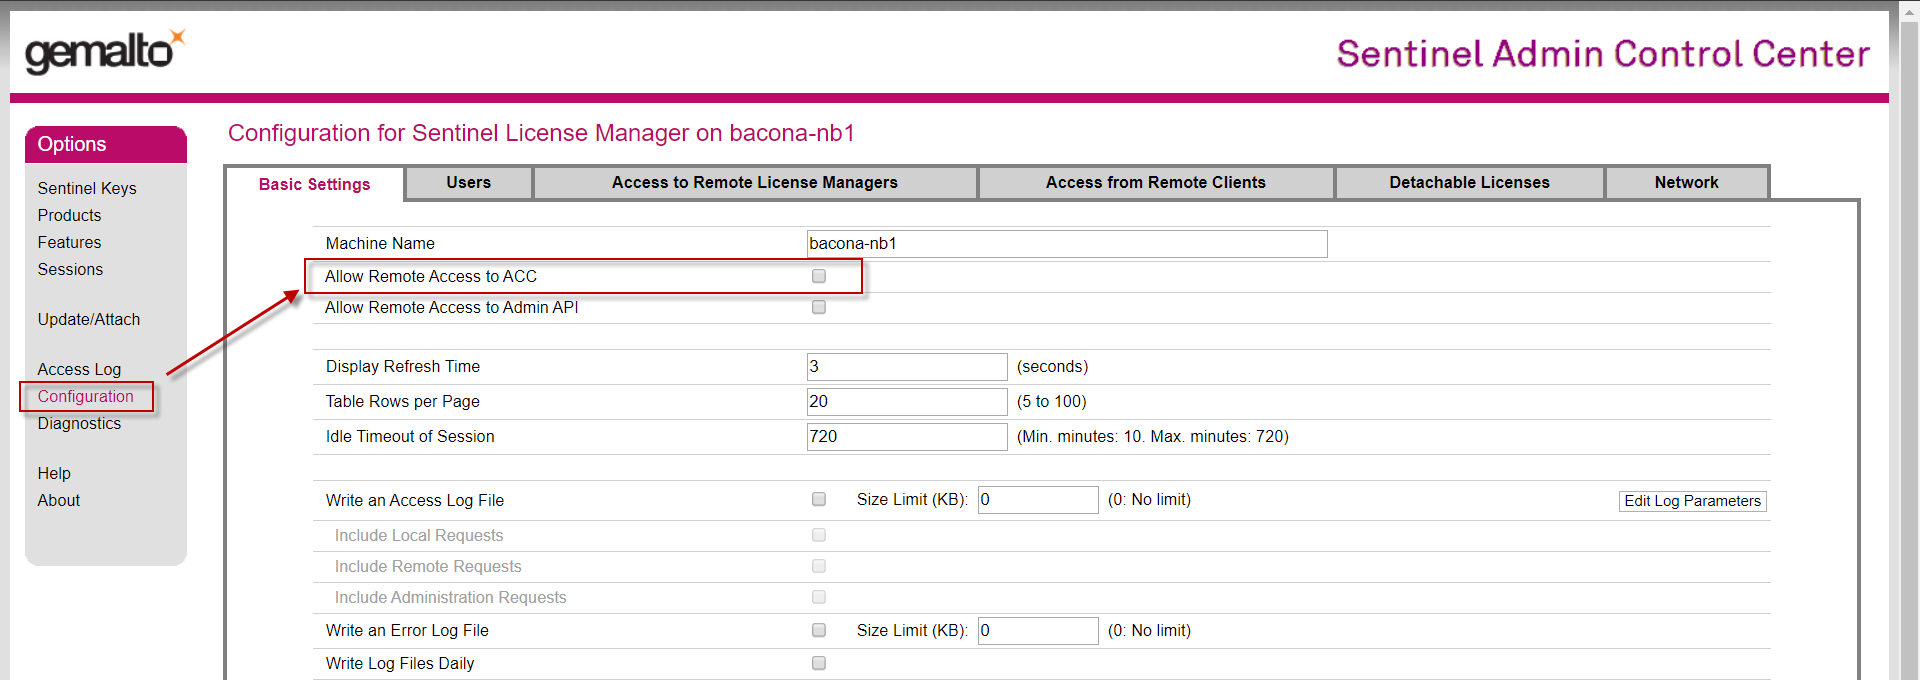Click Display Refresh Time field
The width and height of the screenshot is (1920, 680).
point(907,367)
